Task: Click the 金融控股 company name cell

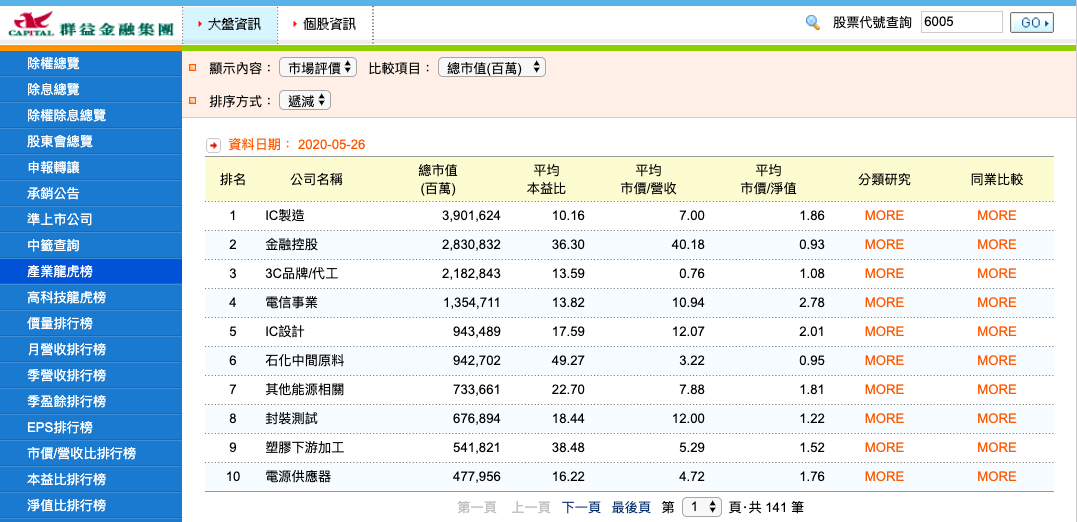Action: pos(291,245)
